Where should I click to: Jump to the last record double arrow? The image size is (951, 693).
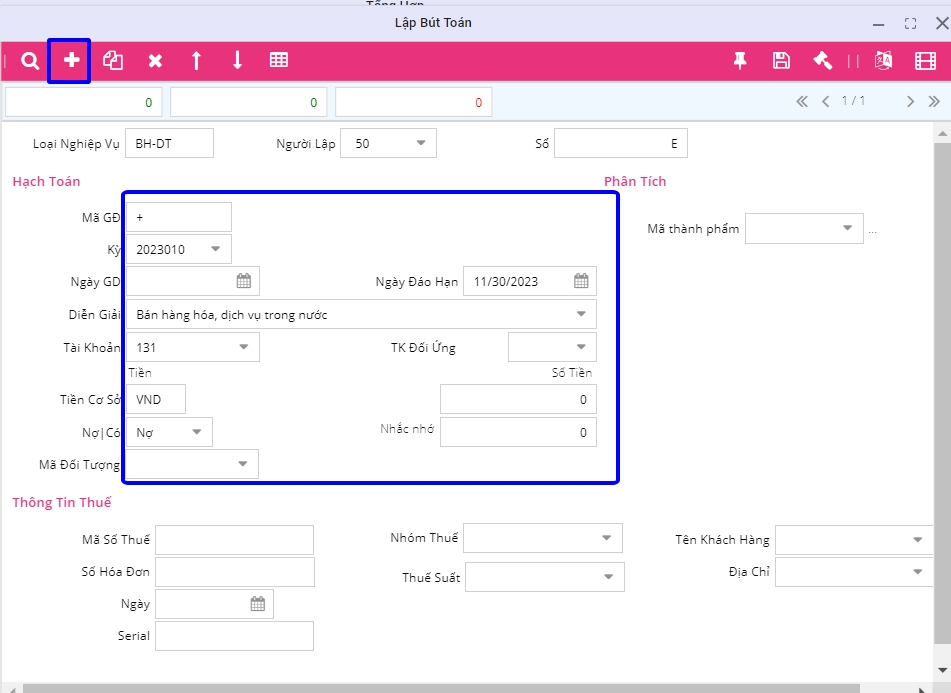[x=934, y=101]
